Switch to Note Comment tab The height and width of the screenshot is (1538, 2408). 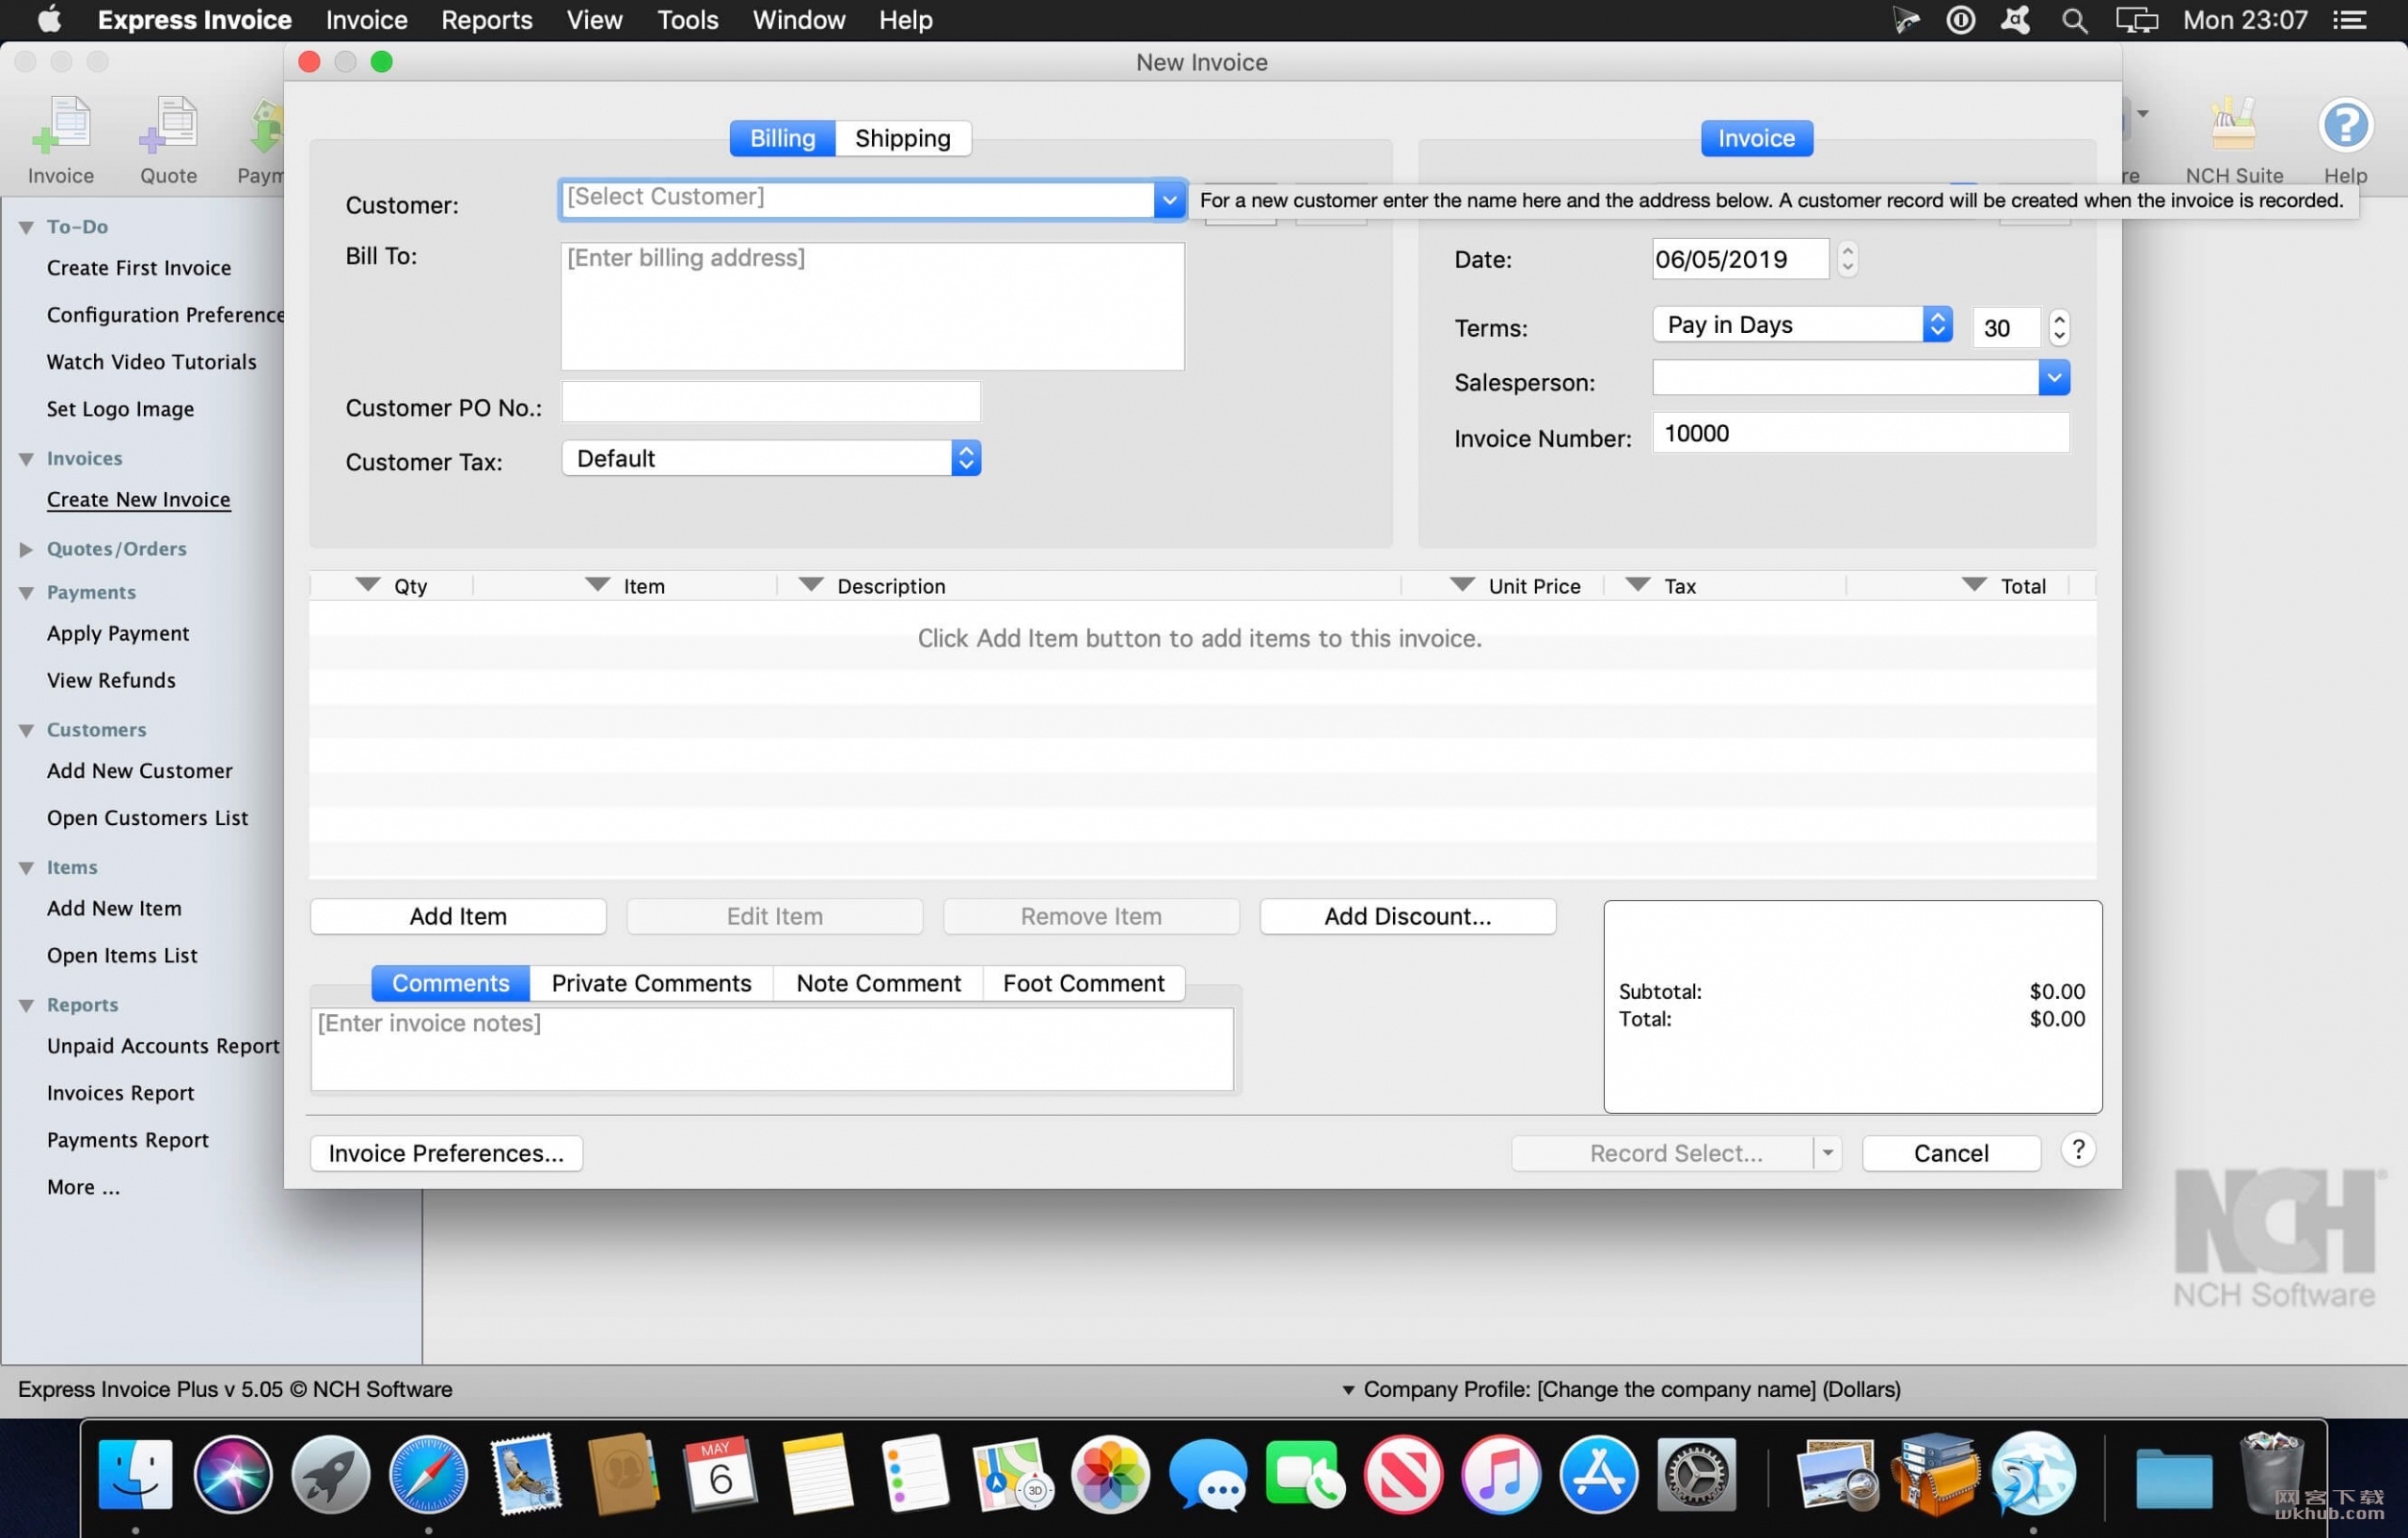click(x=878, y=983)
